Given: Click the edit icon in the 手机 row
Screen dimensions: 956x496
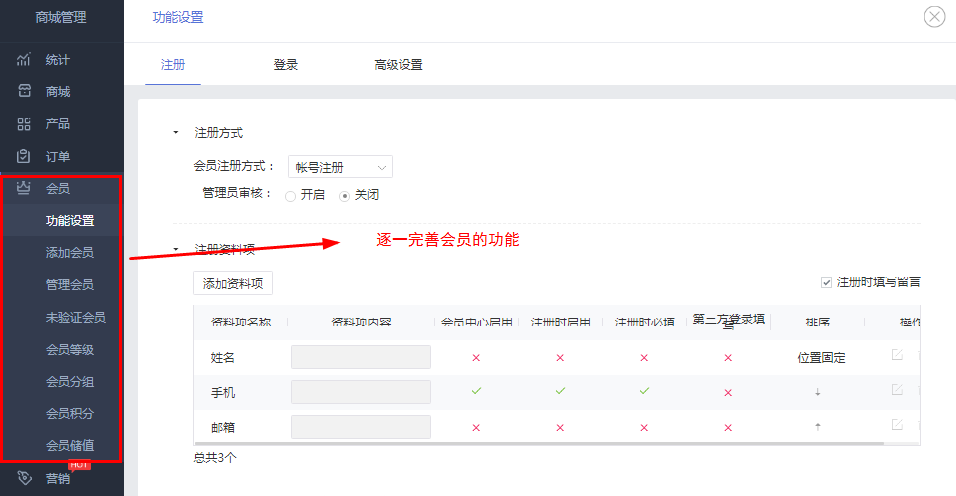Looking at the screenshot, I should click(897, 389).
